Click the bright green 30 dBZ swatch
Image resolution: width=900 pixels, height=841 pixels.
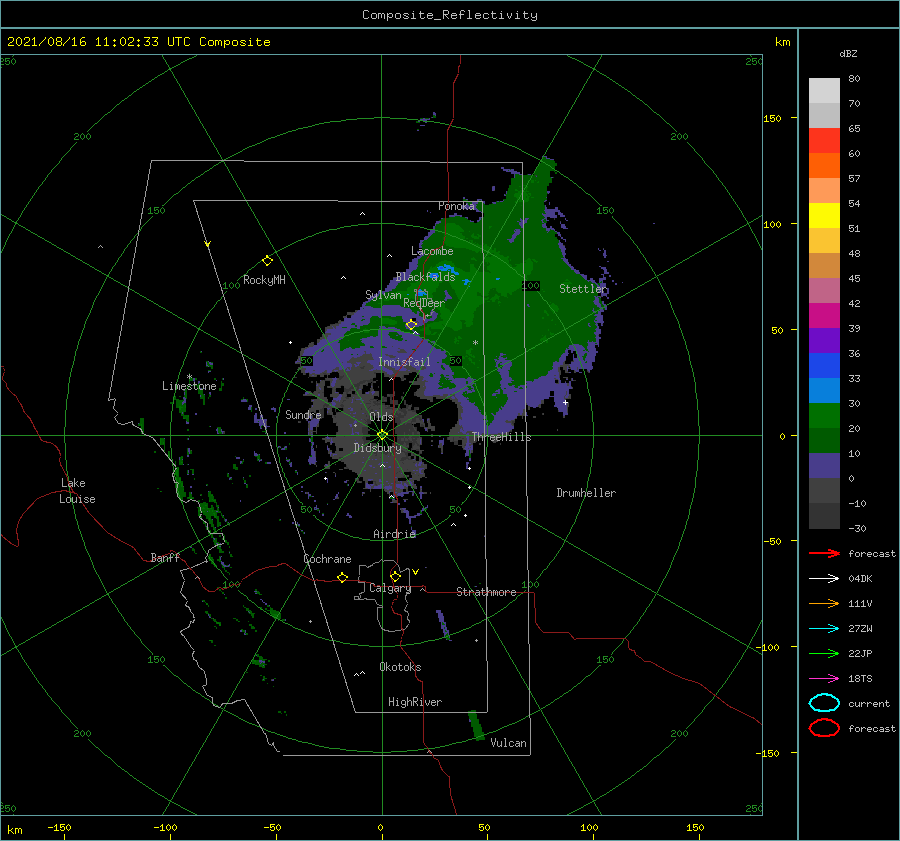click(824, 415)
